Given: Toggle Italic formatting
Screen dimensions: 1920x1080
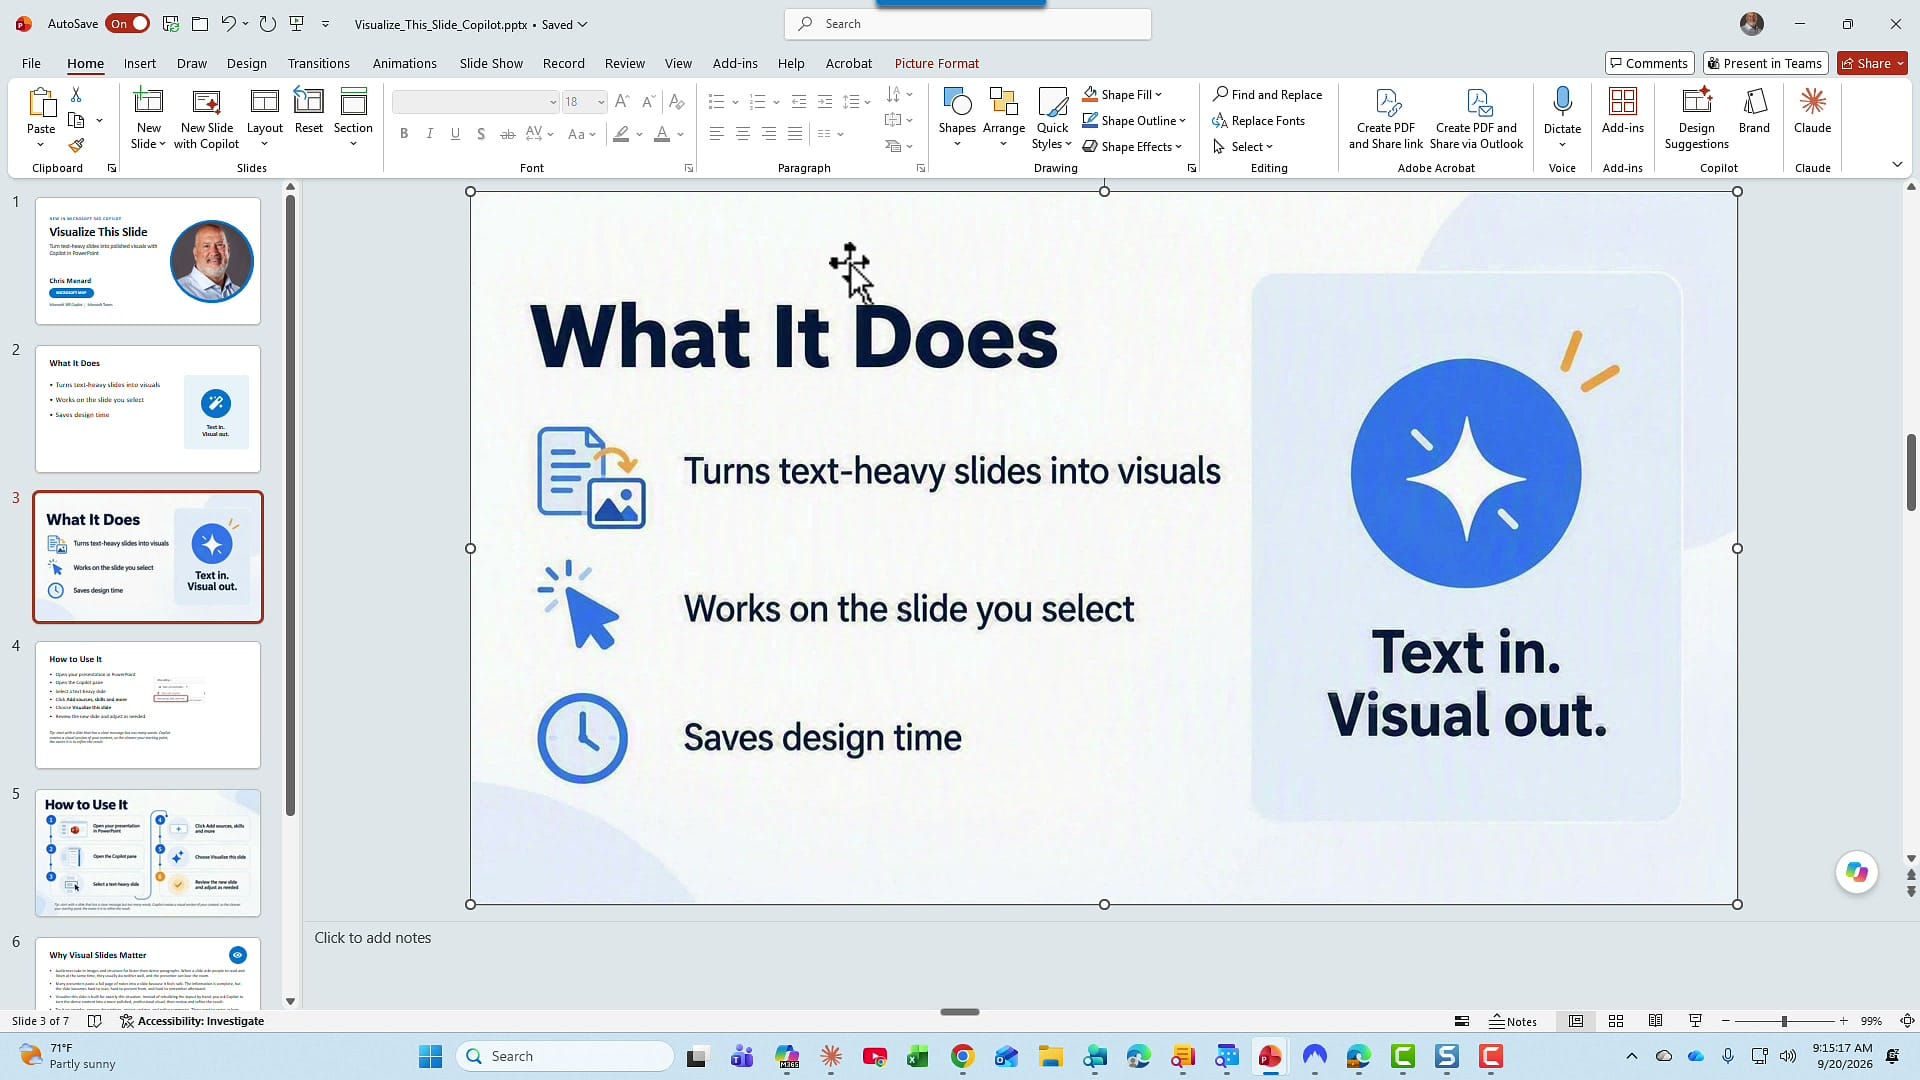Looking at the screenshot, I should coord(430,134).
